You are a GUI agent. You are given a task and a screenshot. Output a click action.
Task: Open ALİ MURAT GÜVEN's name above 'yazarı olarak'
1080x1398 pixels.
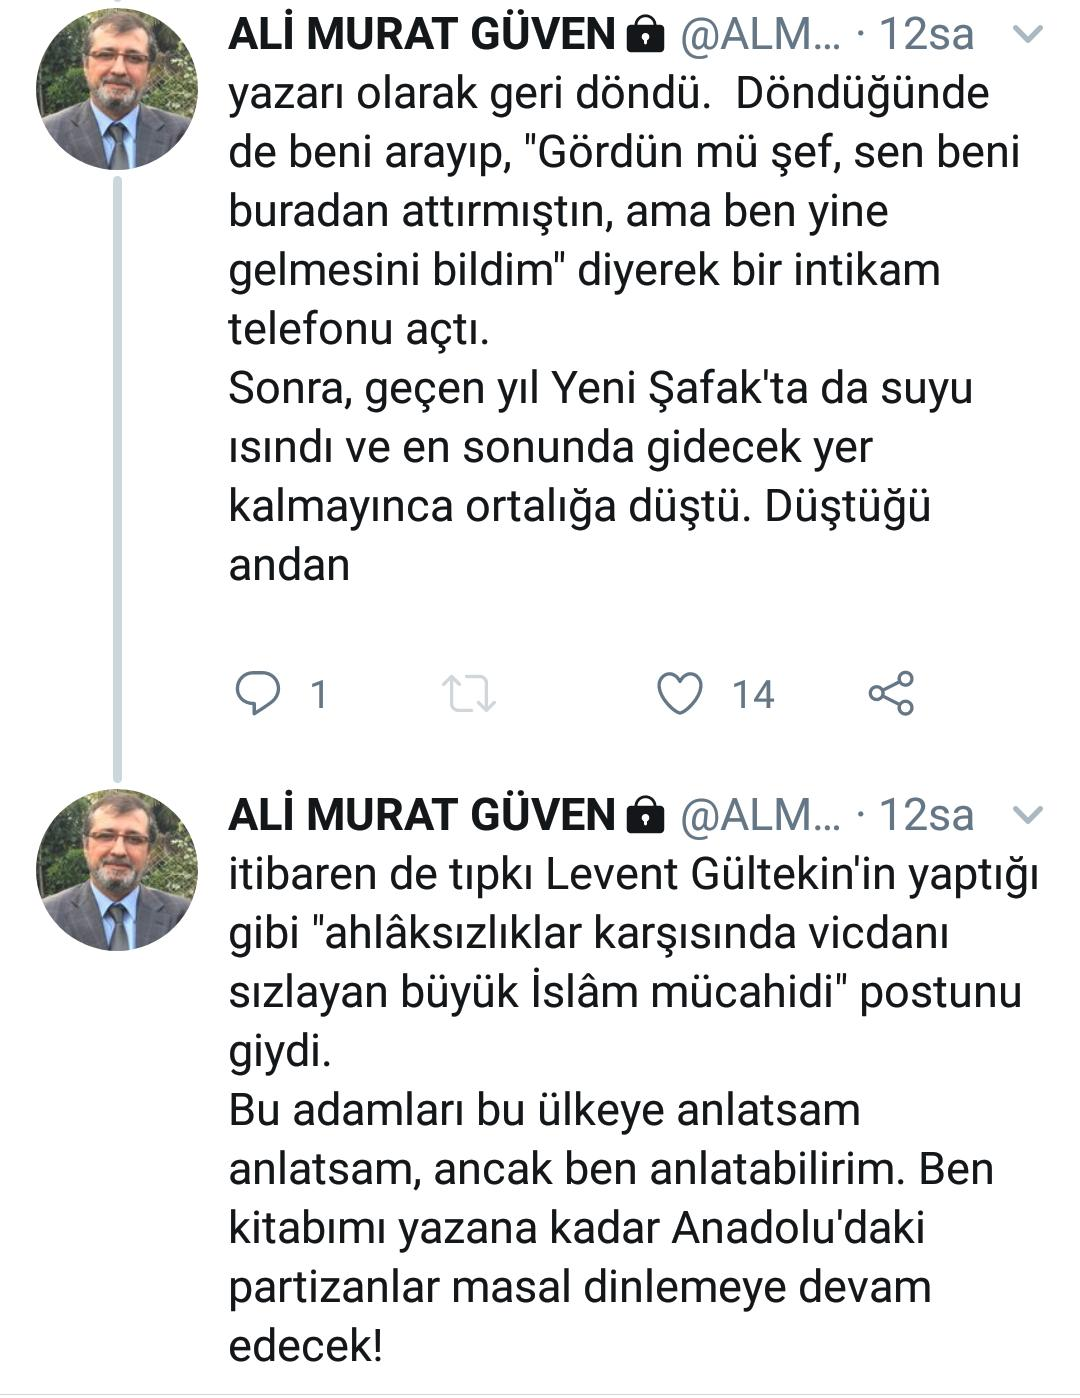(x=421, y=35)
